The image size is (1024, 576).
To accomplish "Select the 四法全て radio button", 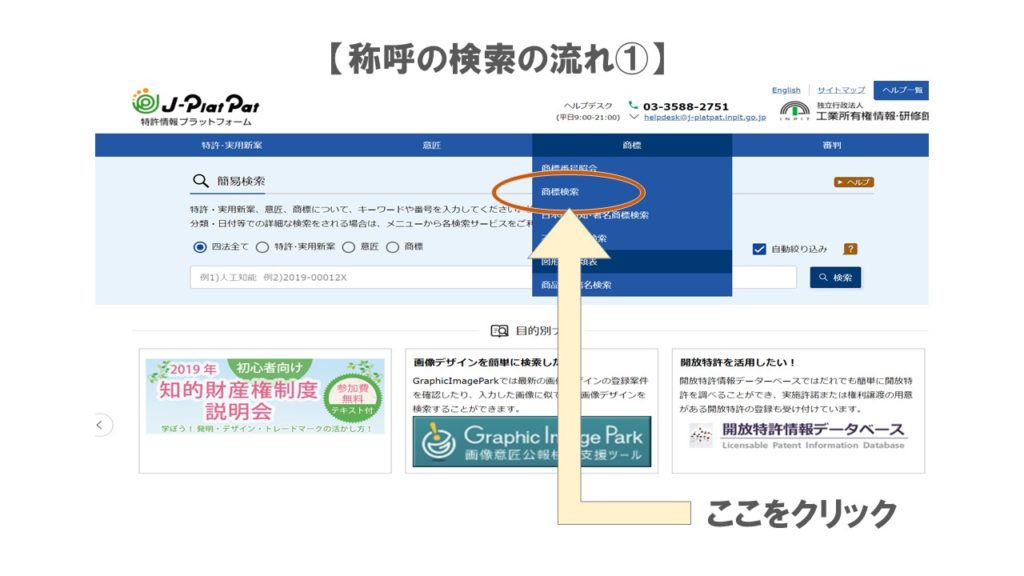I will click(x=200, y=247).
